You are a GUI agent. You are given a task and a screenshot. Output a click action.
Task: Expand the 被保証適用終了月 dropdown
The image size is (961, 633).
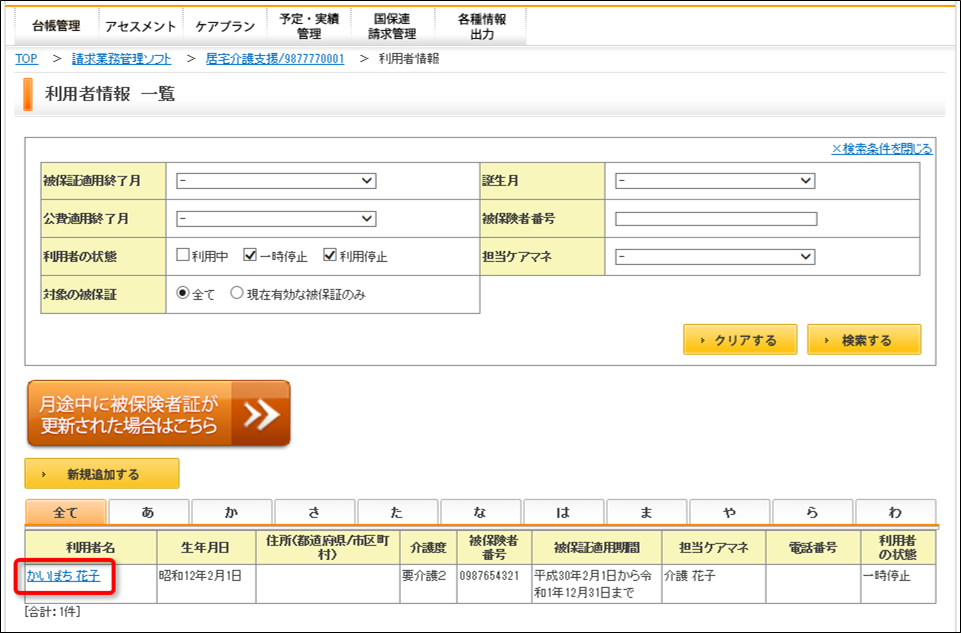tap(276, 181)
